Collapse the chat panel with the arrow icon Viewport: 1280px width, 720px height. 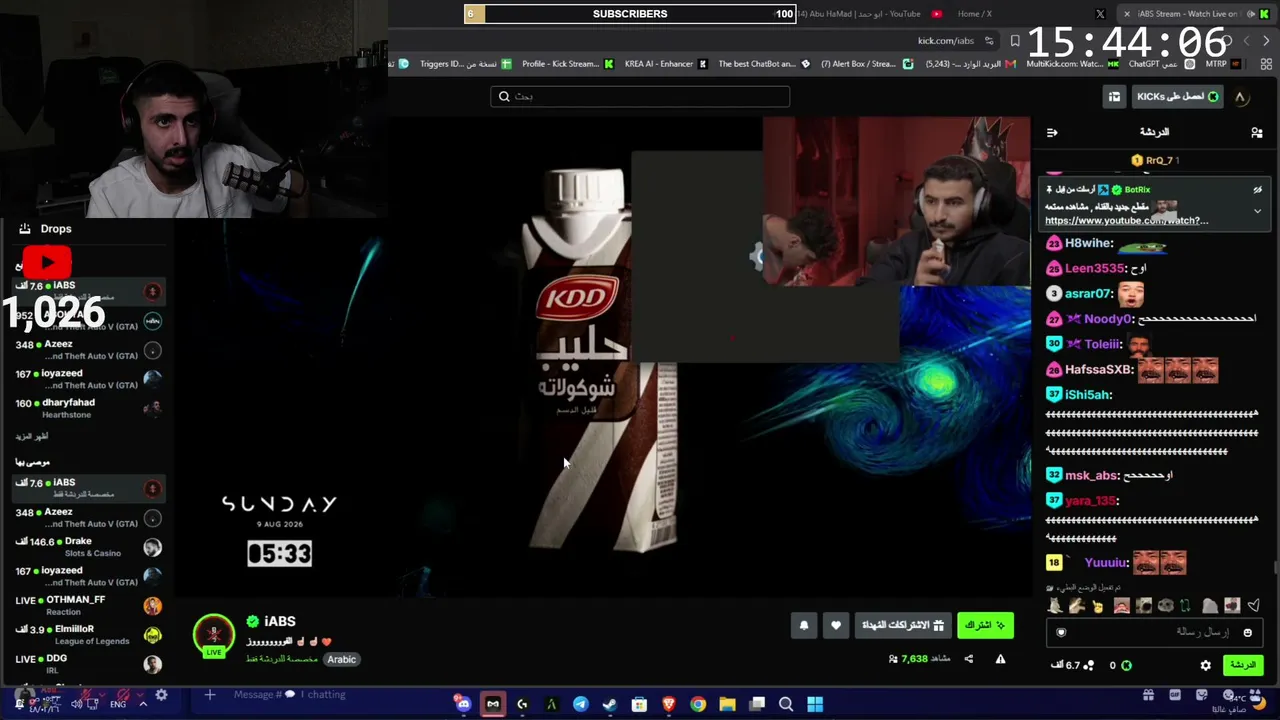(1052, 132)
